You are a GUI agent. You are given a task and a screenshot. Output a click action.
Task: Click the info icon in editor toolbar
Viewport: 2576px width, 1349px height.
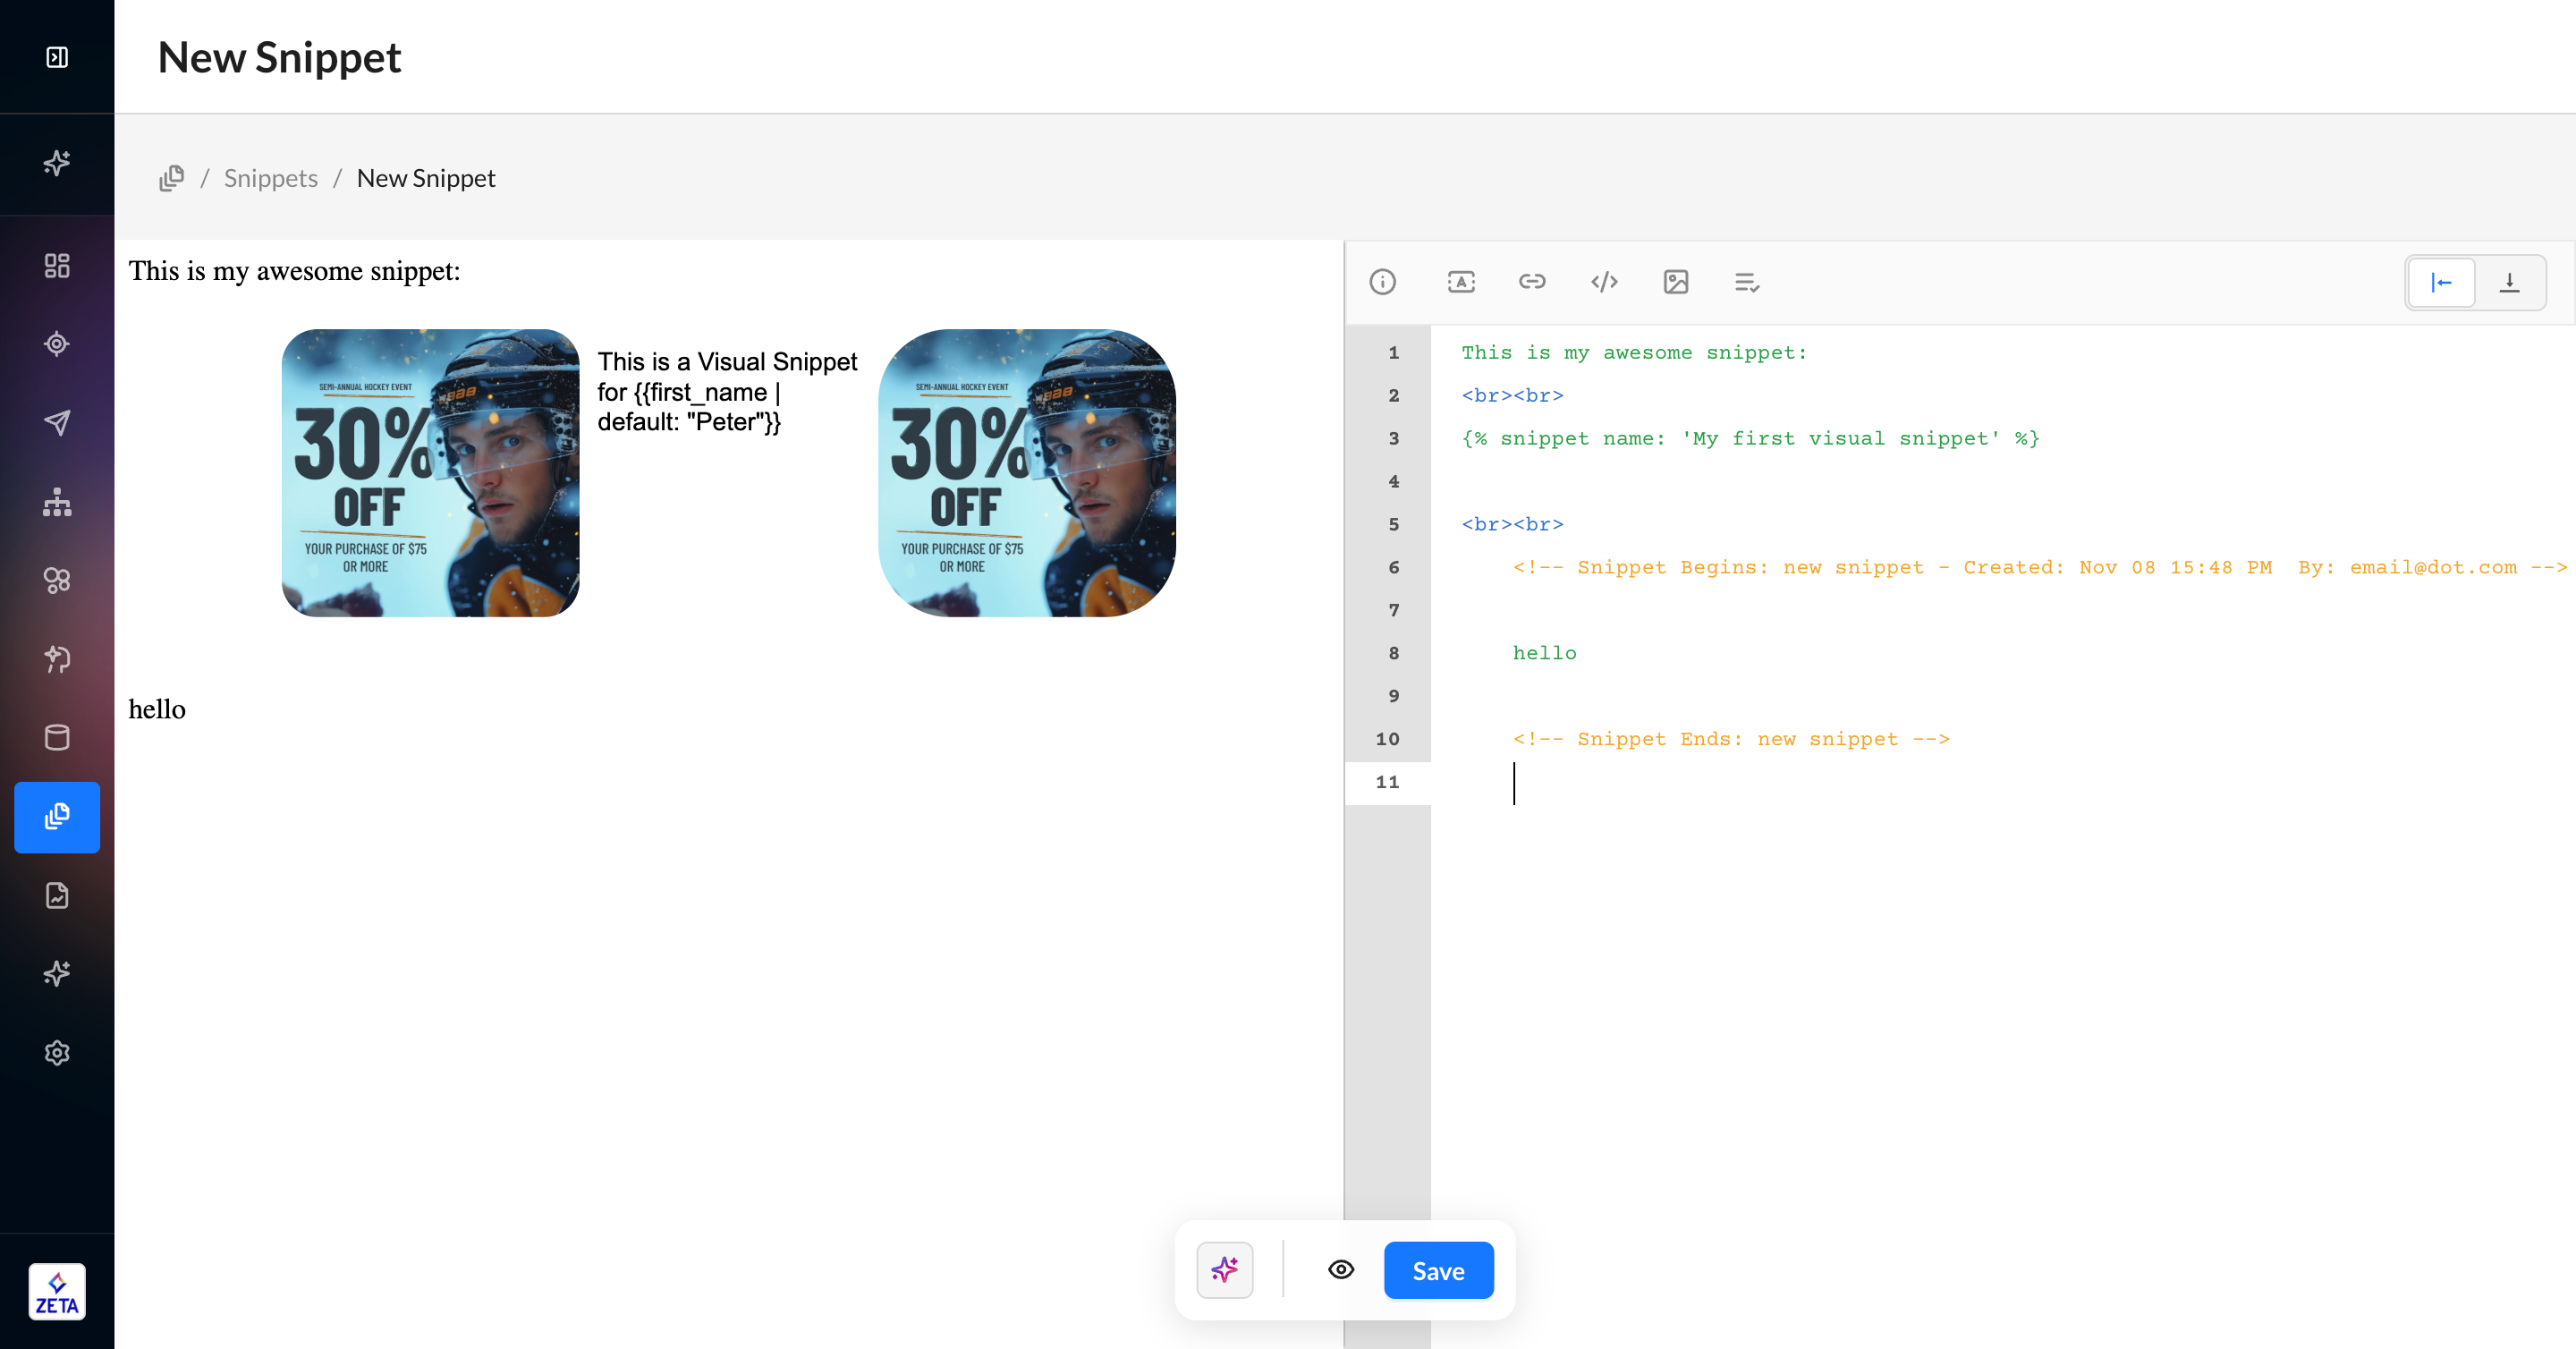click(1382, 282)
